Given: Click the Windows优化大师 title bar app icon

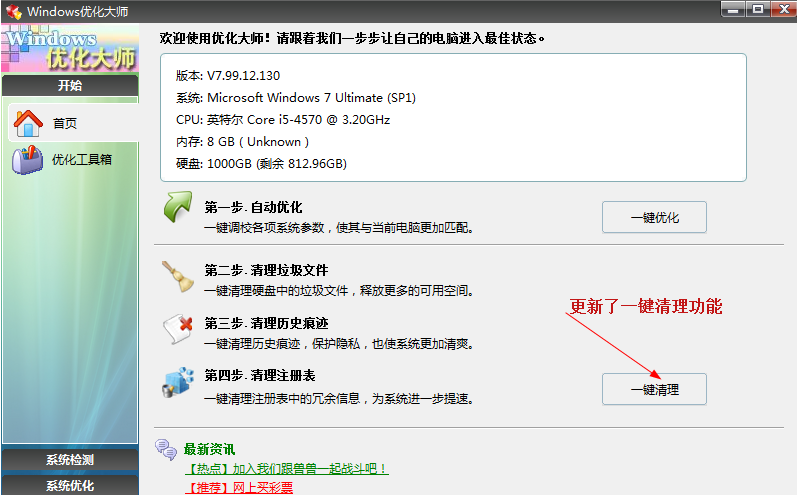Looking at the screenshot, I should tap(14, 11).
